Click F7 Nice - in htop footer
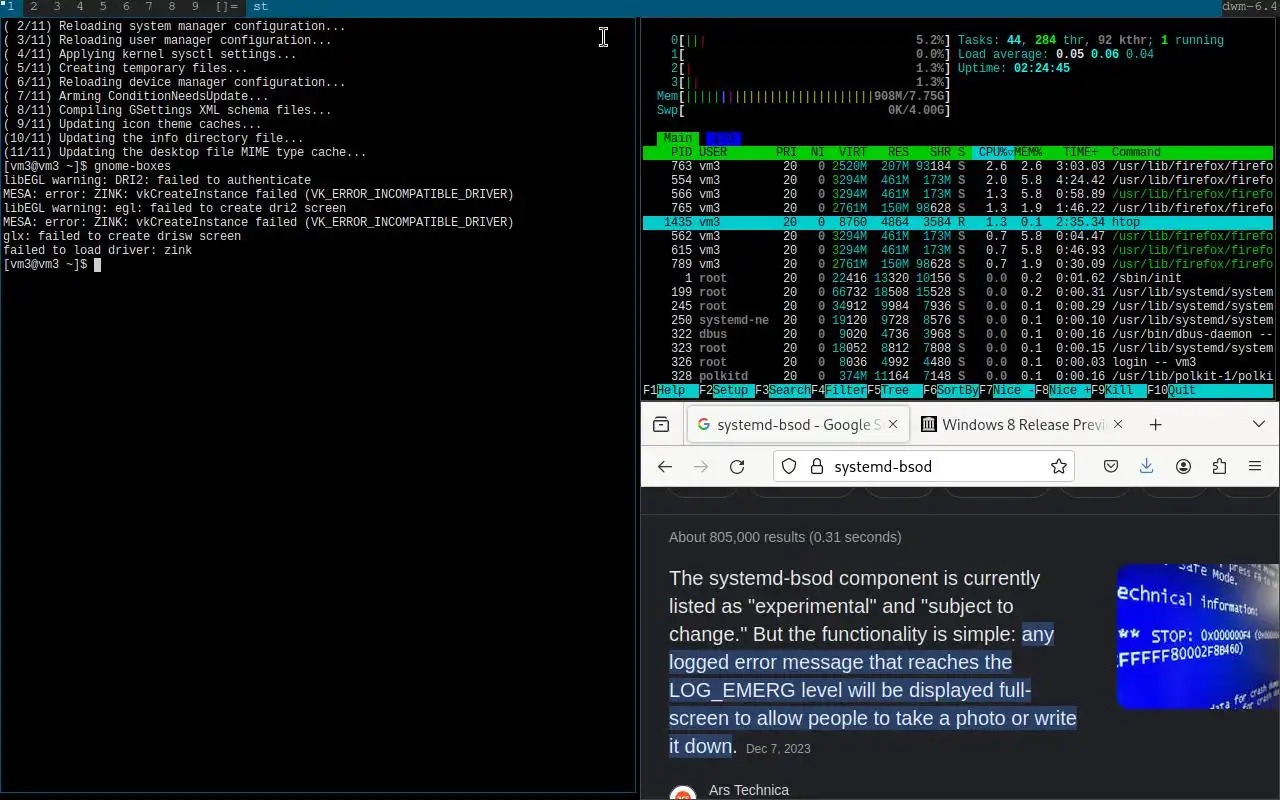Image resolution: width=1280 pixels, height=800 pixels. pyautogui.click(x=1007, y=391)
